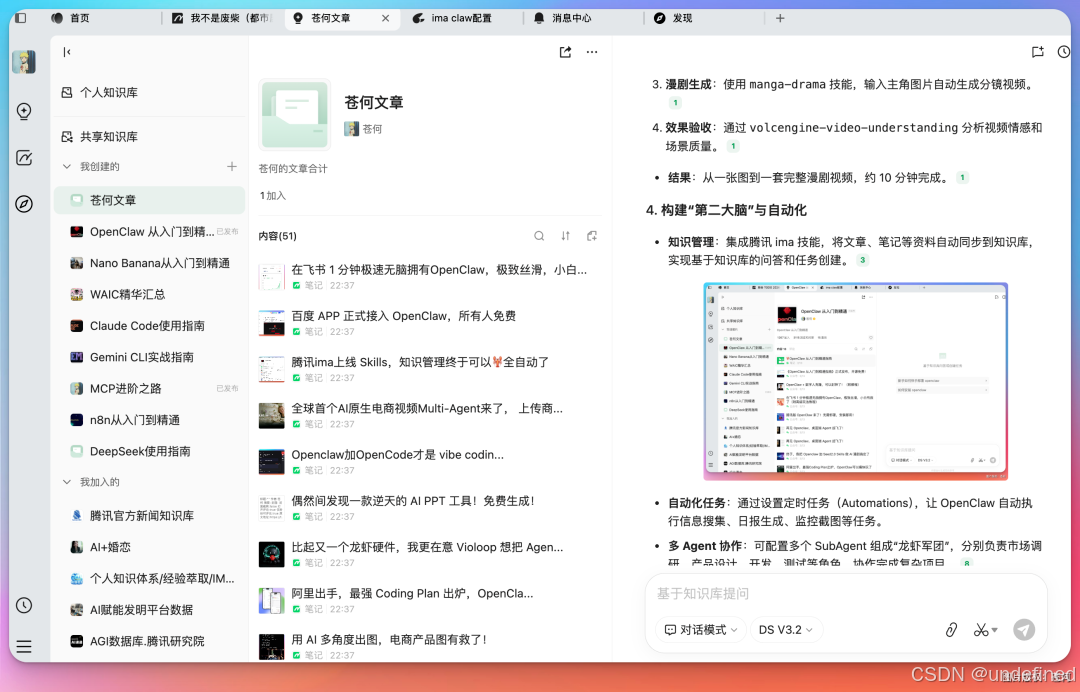Screen dimensions: 1080x692
Task: Open note 偶然间发现一款逆天的 AI PPT 工具
Action: 430,507
